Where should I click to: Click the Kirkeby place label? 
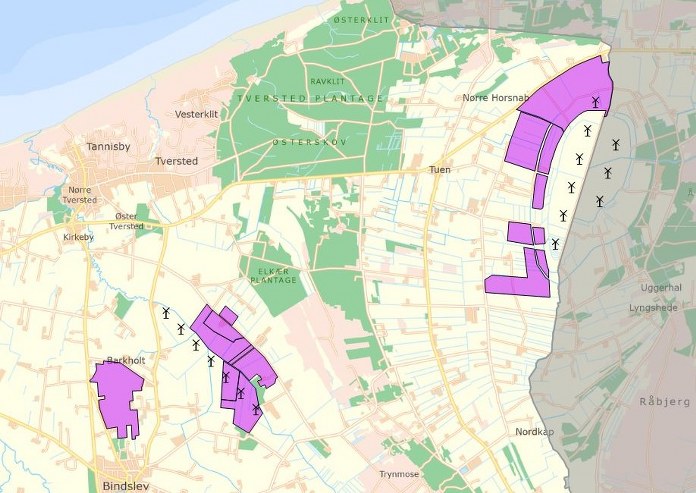click(x=78, y=237)
